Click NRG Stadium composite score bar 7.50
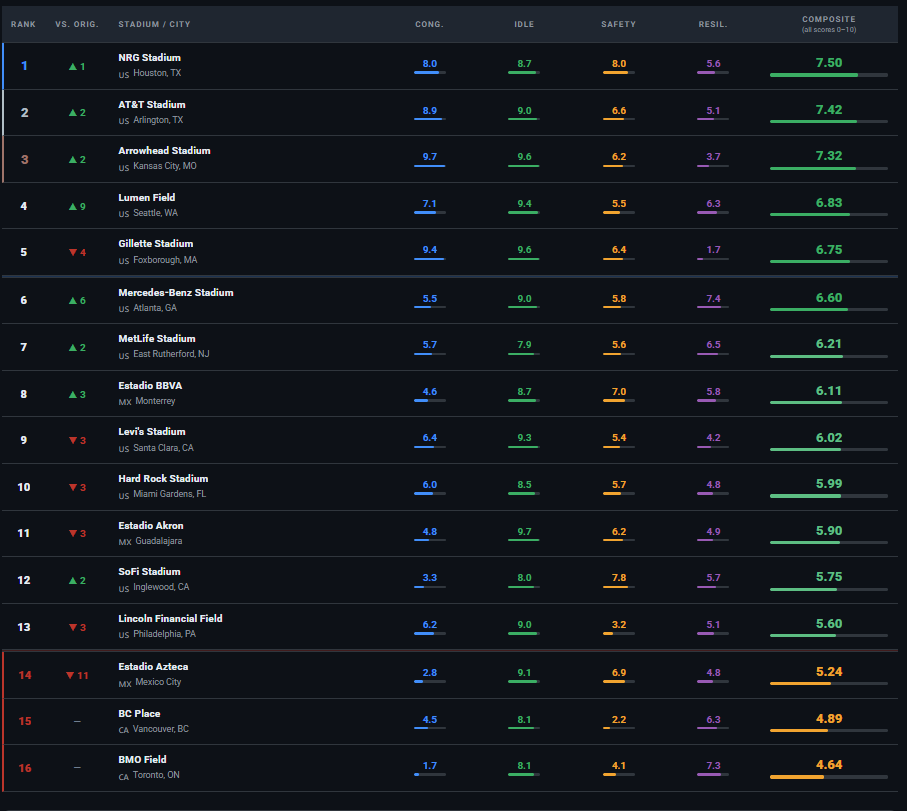907x811 pixels. pyautogui.click(x=828, y=75)
